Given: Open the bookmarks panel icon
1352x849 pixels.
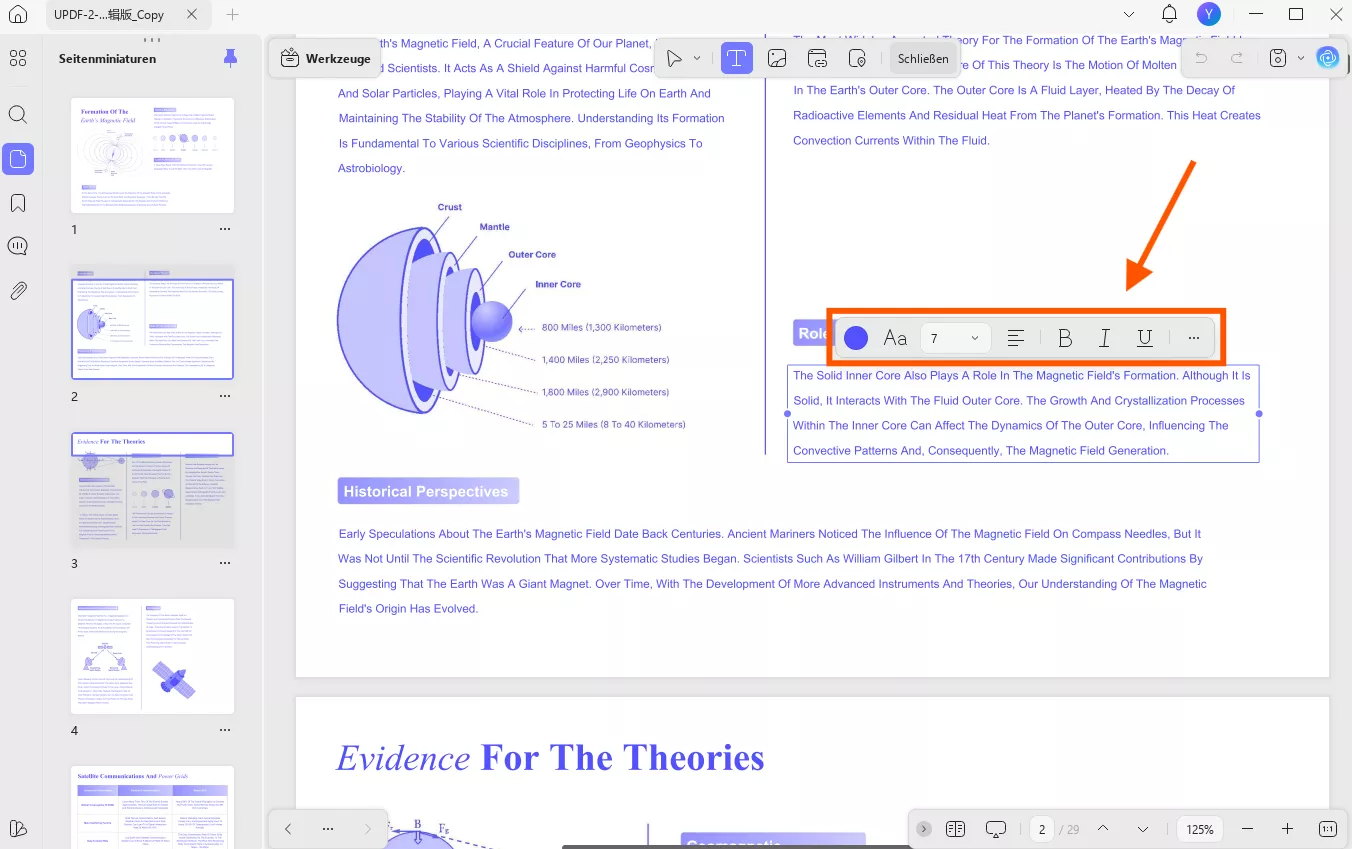Looking at the screenshot, I should tap(18, 203).
